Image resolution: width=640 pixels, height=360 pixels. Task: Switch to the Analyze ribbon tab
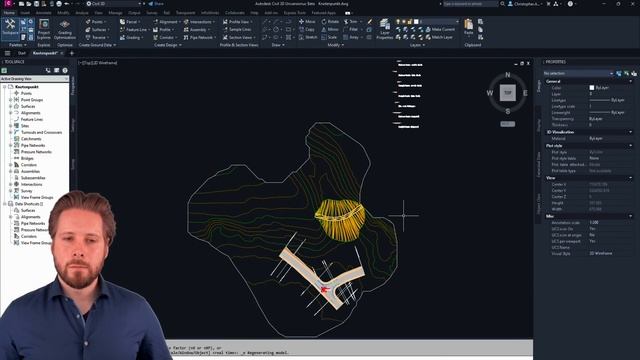(x=82, y=13)
